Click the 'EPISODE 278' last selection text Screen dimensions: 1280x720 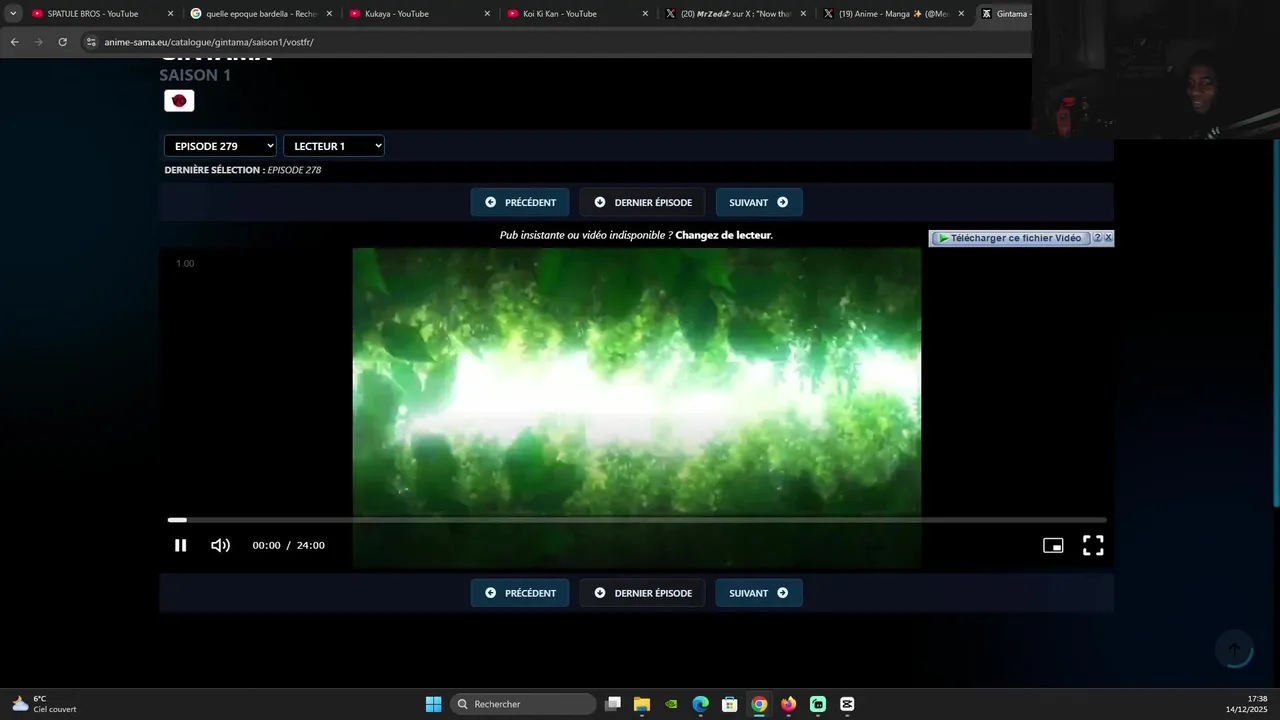(294, 170)
